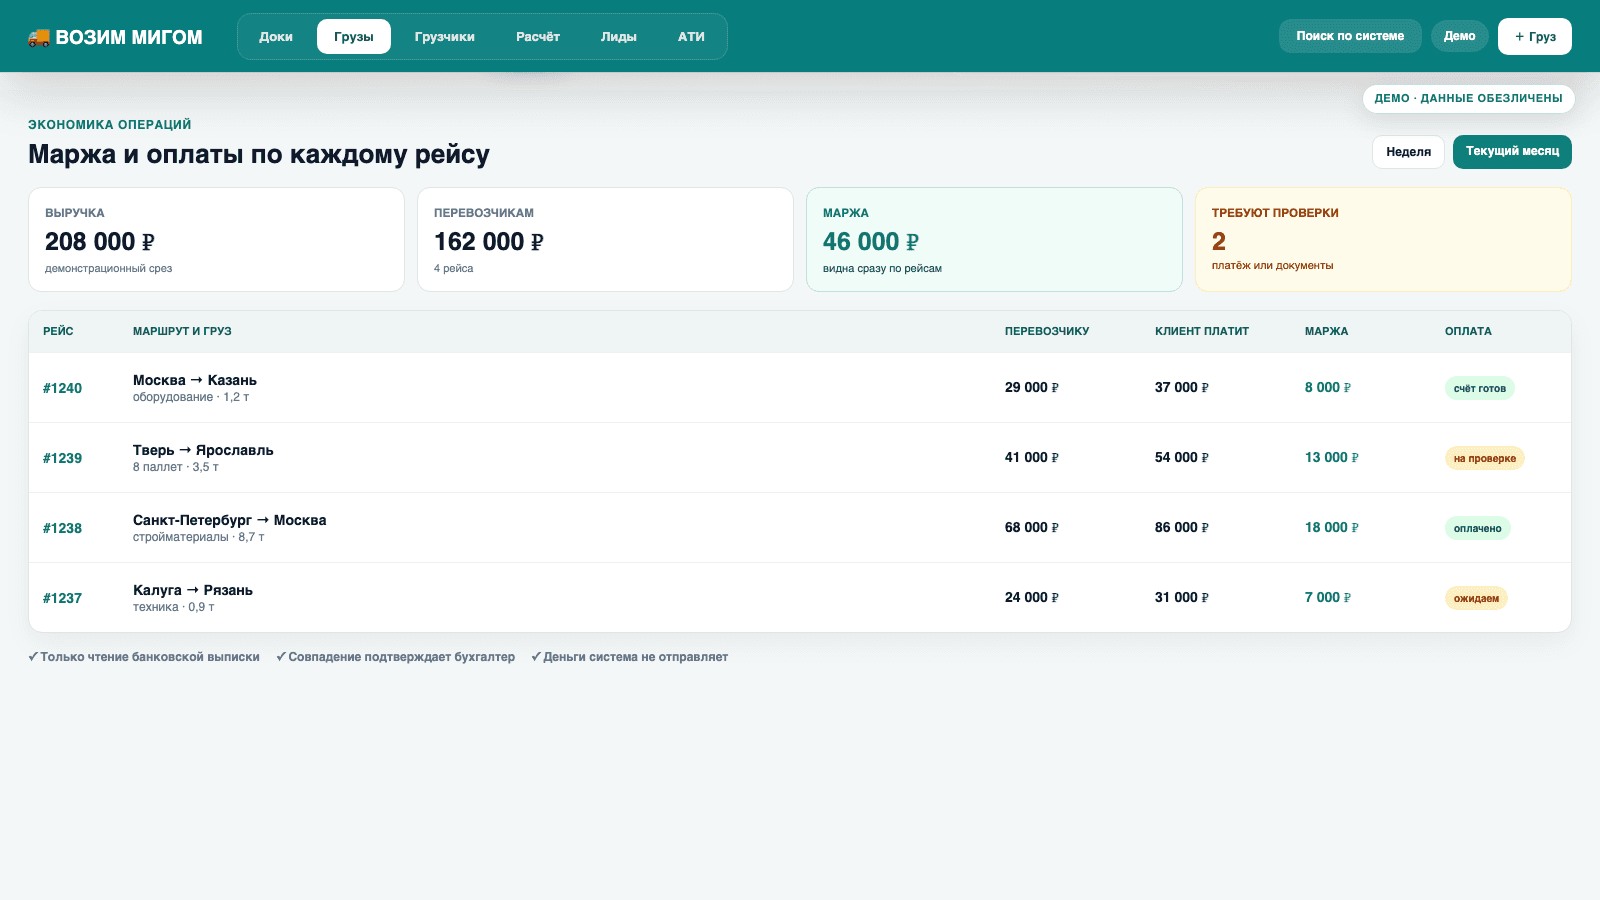Click margin value 7 000 ₽
Screen dimensions: 1600x900
1328,597
